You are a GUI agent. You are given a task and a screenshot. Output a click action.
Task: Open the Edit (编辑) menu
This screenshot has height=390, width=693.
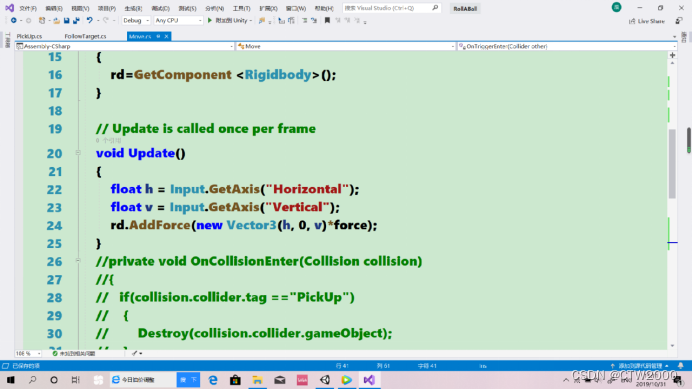54,8
